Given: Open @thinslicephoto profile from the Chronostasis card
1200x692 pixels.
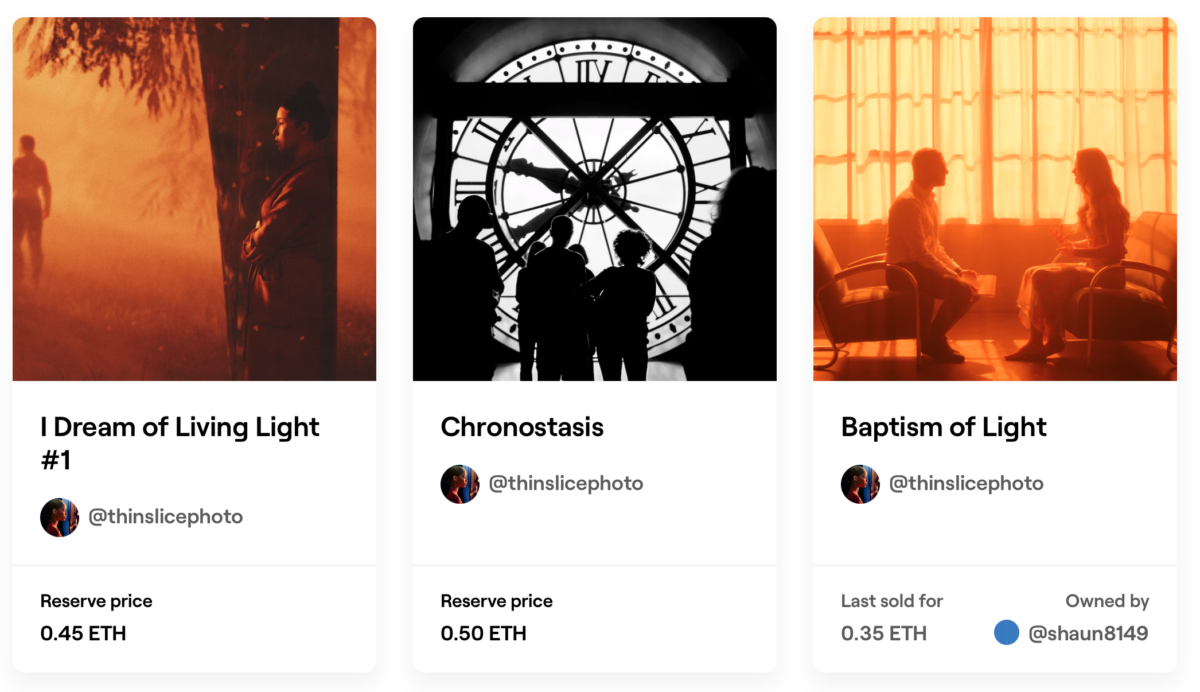Looking at the screenshot, I should pyautogui.click(x=566, y=484).
